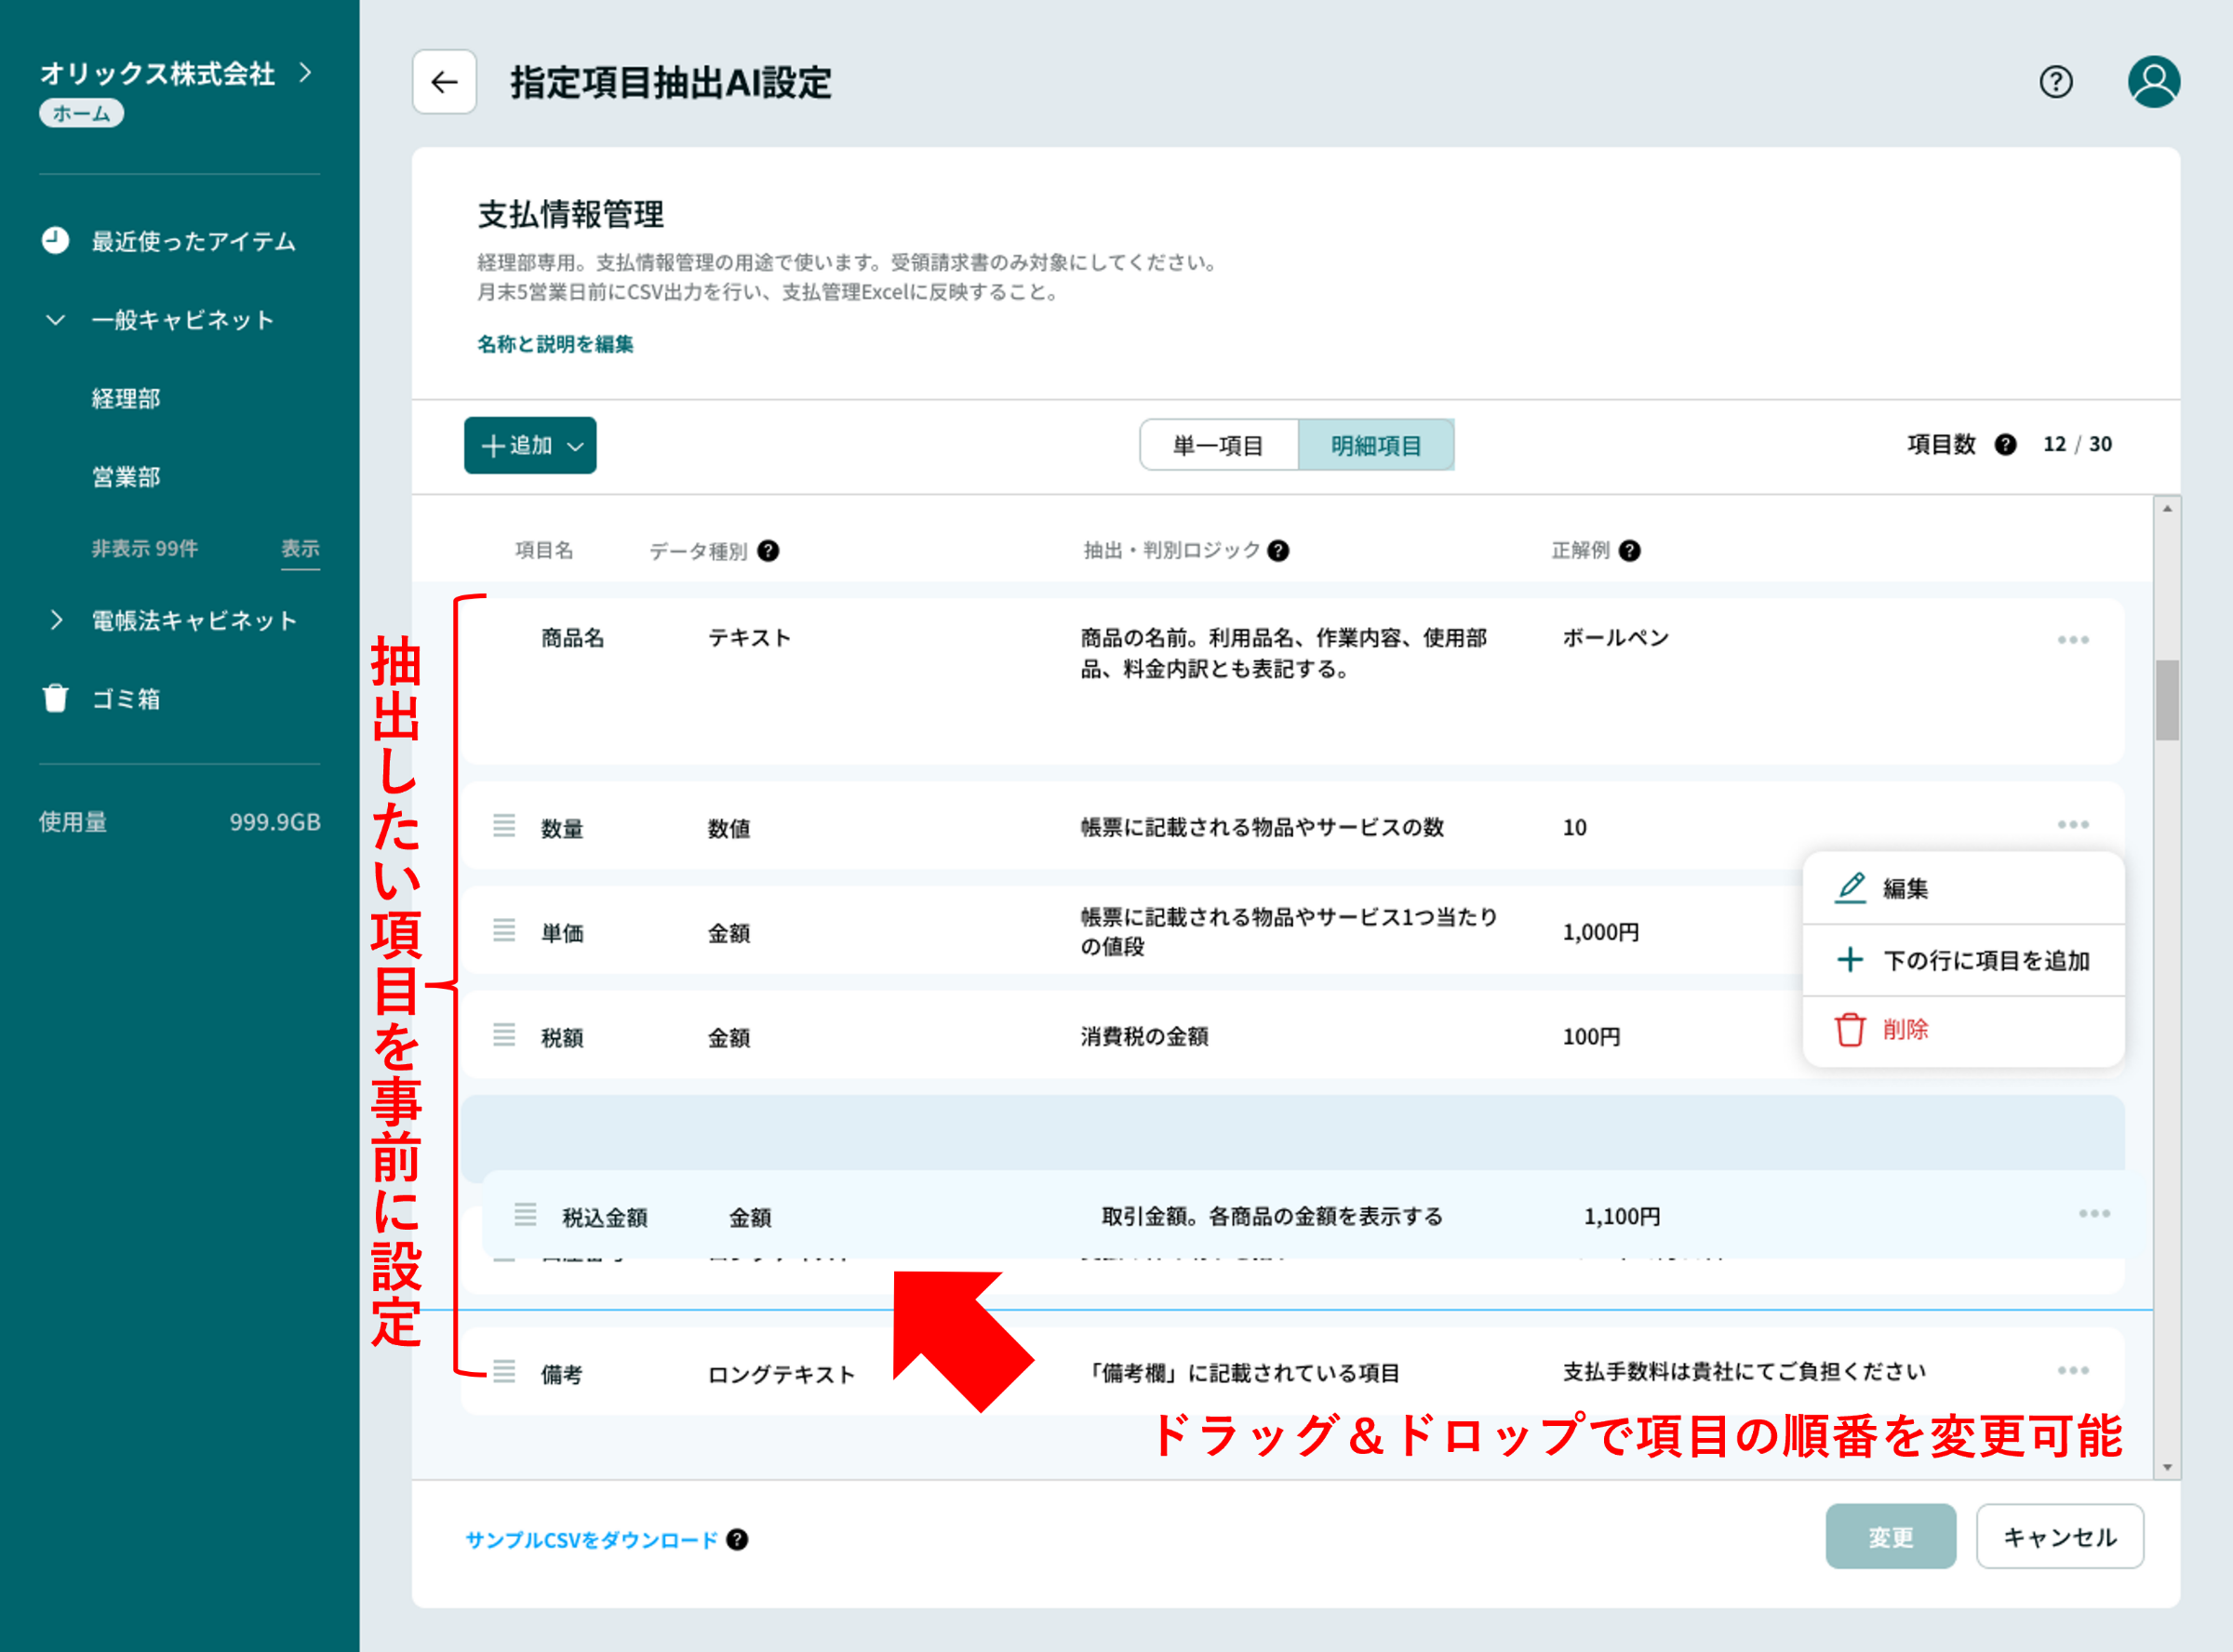The width and height of the screenshot is (2233, 1652).
Task: Click the help icon next to 正解例
Action: [1629, 551]
